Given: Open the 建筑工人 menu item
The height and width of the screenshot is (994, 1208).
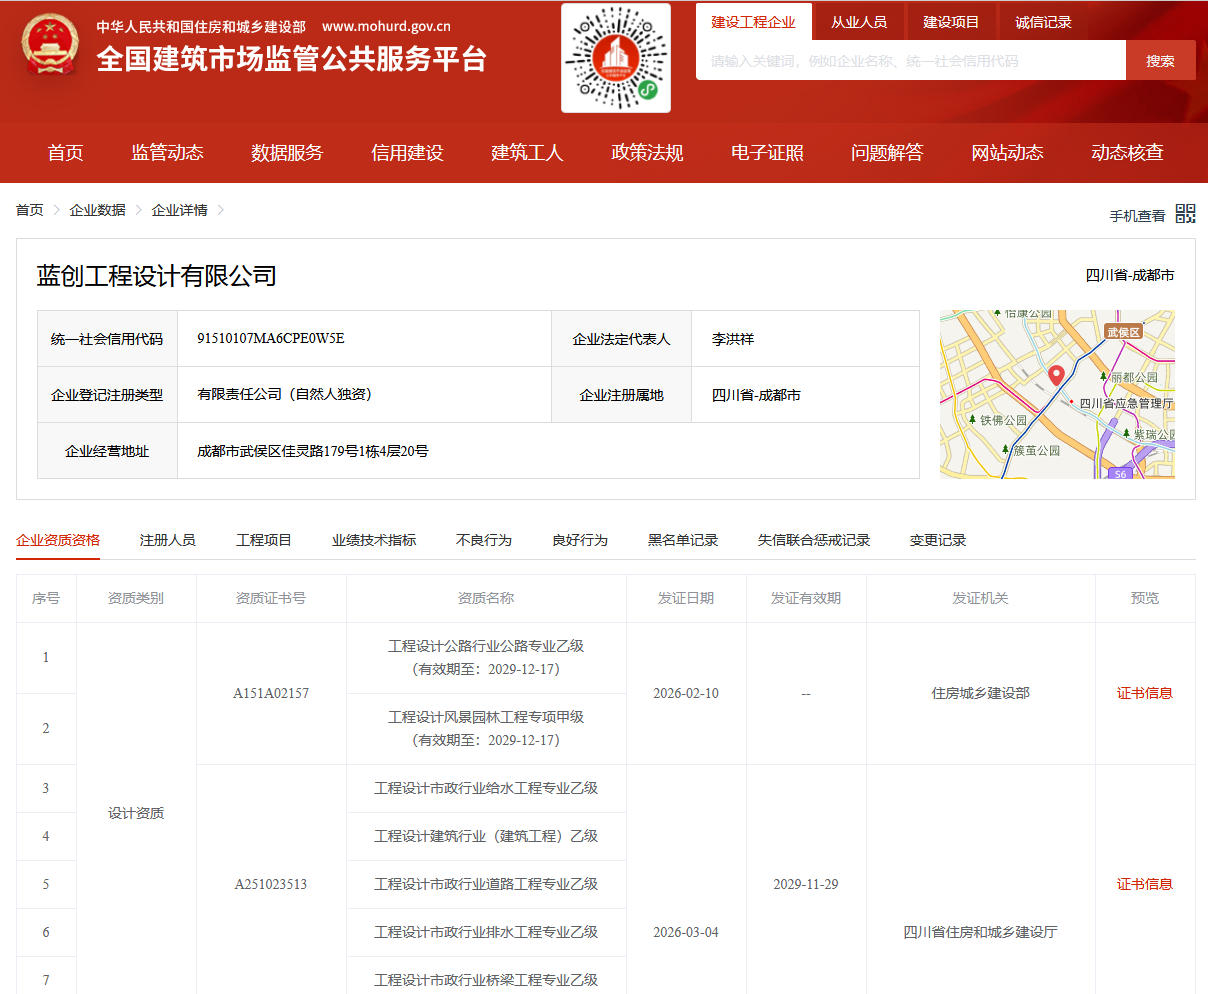Looking at the screenshot, I should point(527,153).
